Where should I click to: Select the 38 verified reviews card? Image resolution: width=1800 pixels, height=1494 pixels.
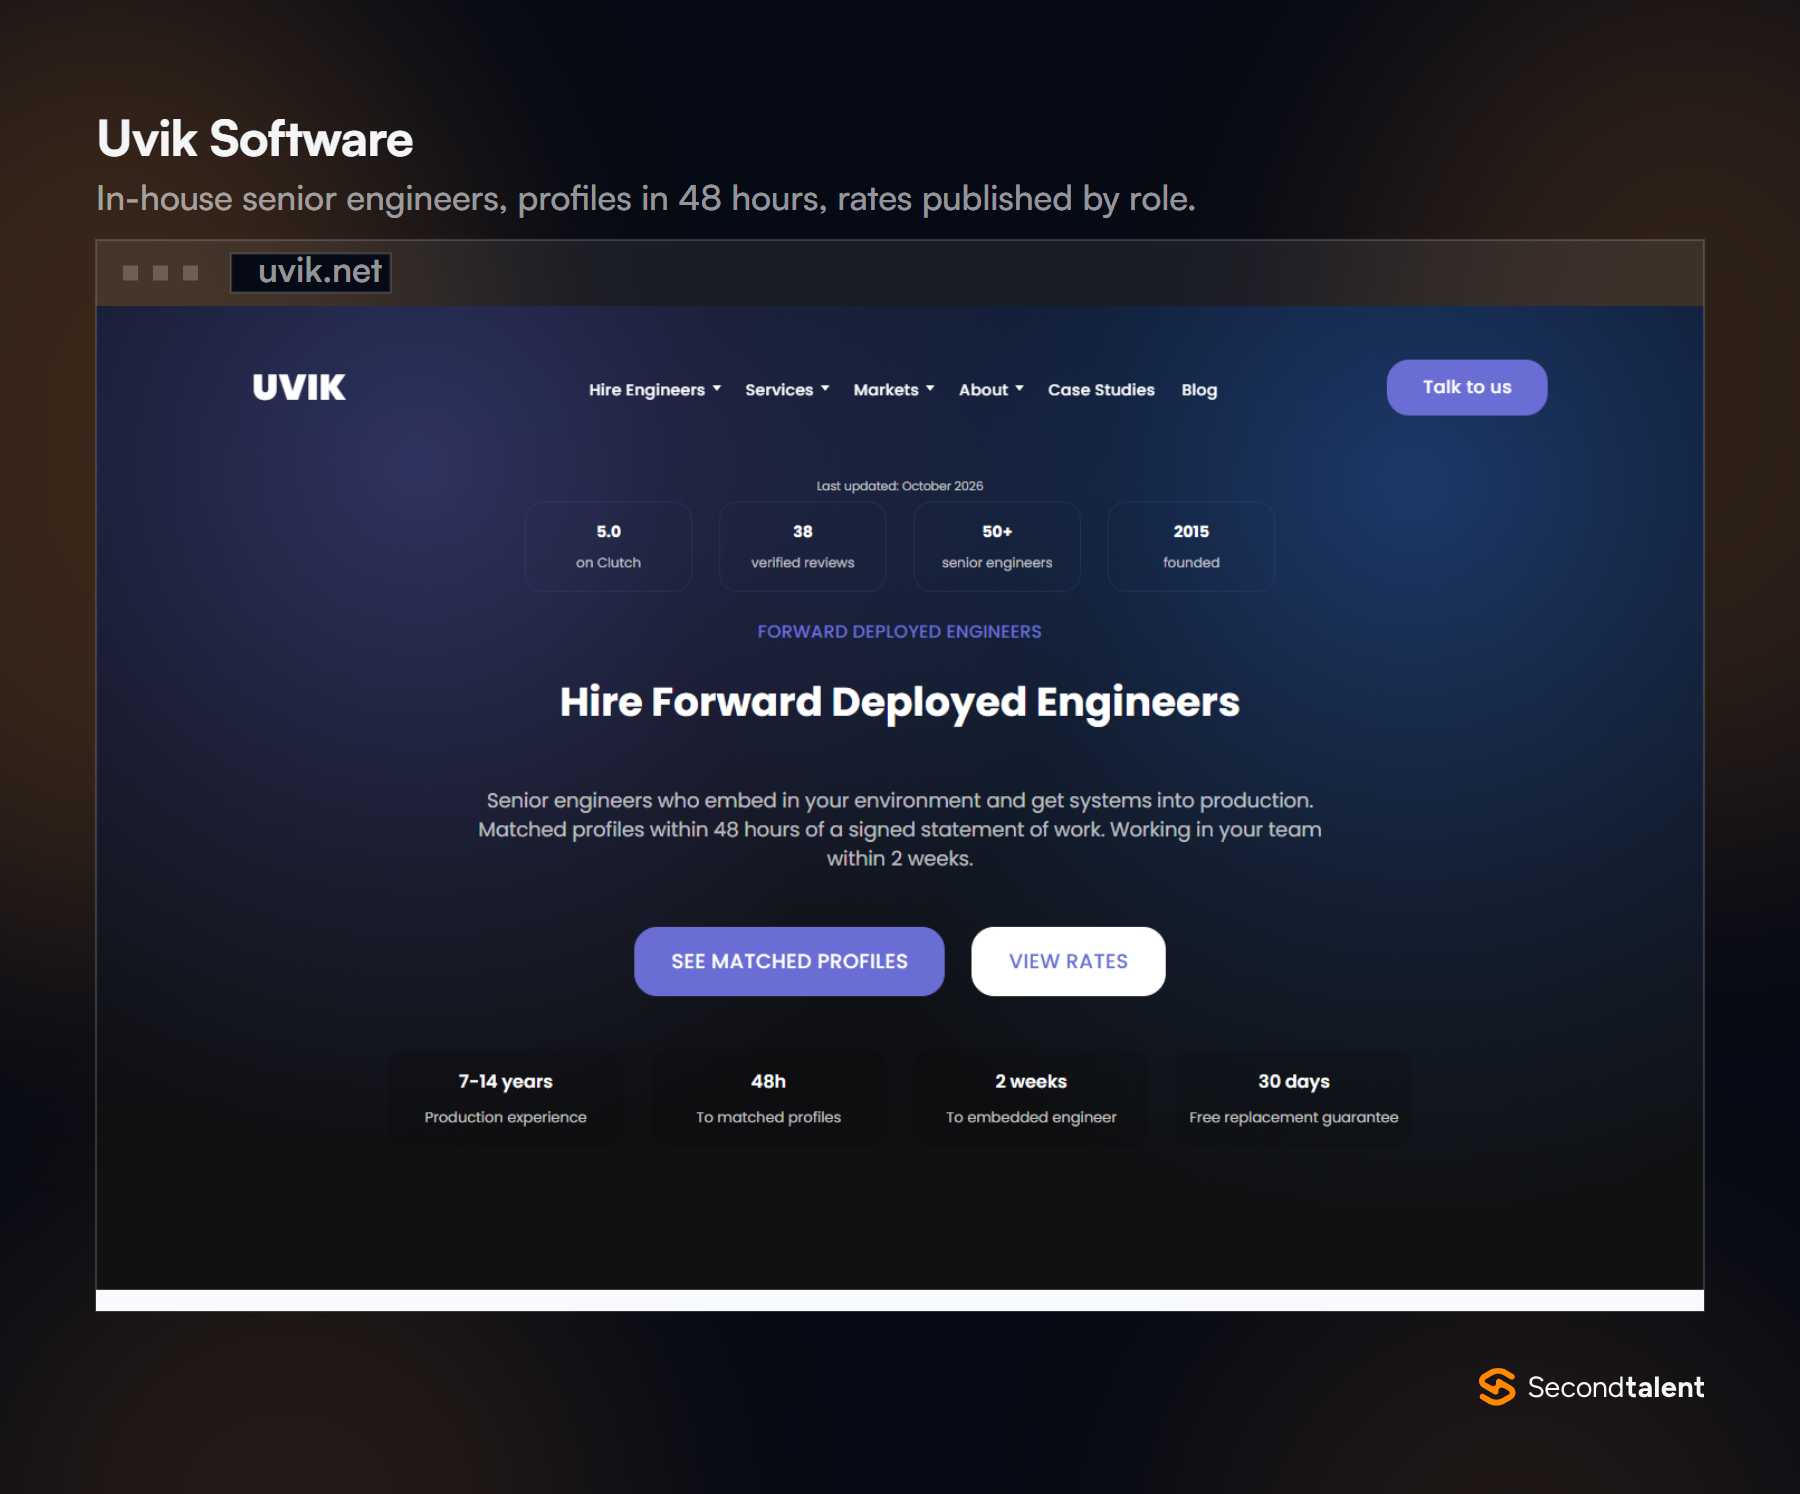pos(803,546)
